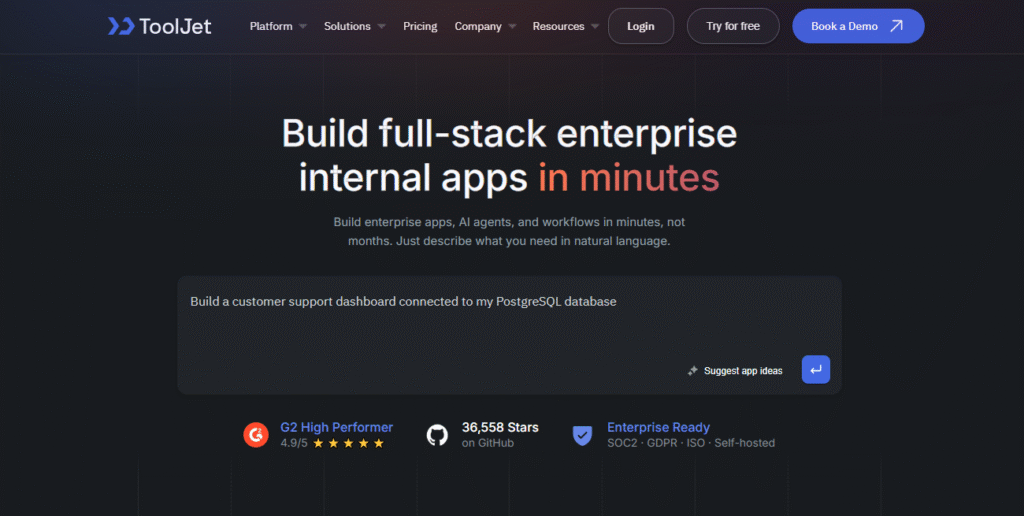Click the sparkle icon beside Suggest app ideas
Image resolution: width=1024 pixels, height=516 pixels.
(692, 371)
